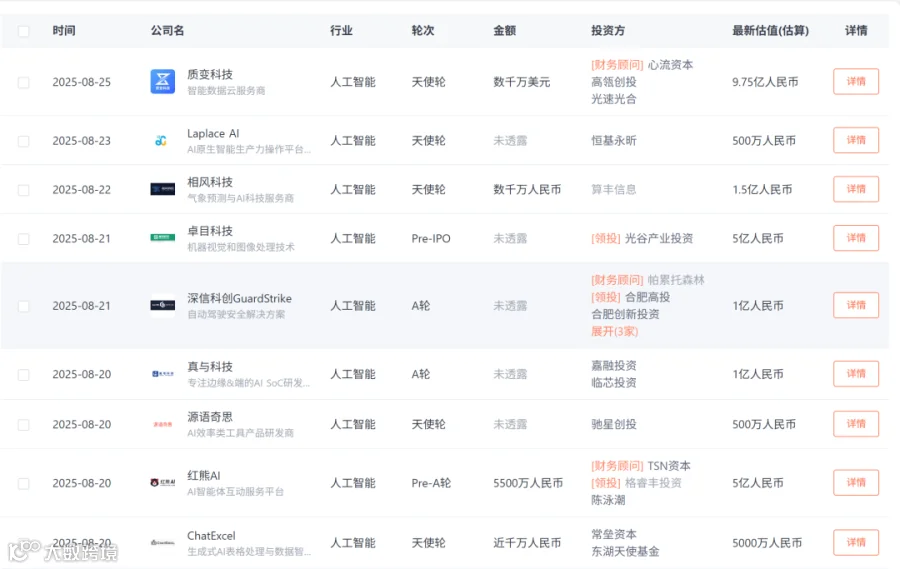Open the 源语奇思 company name
The width and height of the screenshot is (900, 569).
point(210,417)
